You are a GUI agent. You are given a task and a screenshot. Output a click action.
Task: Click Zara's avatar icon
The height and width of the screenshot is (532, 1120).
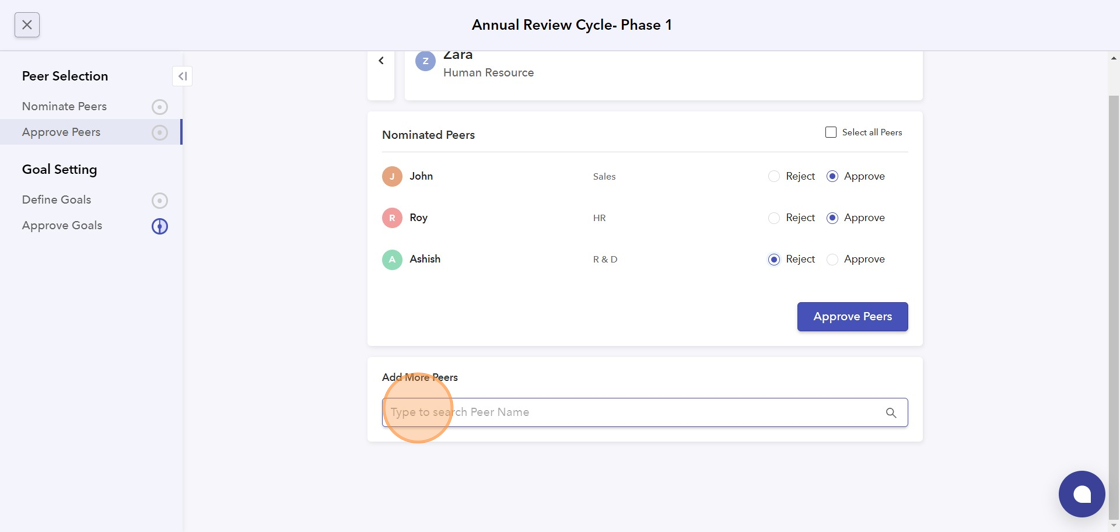425,62
